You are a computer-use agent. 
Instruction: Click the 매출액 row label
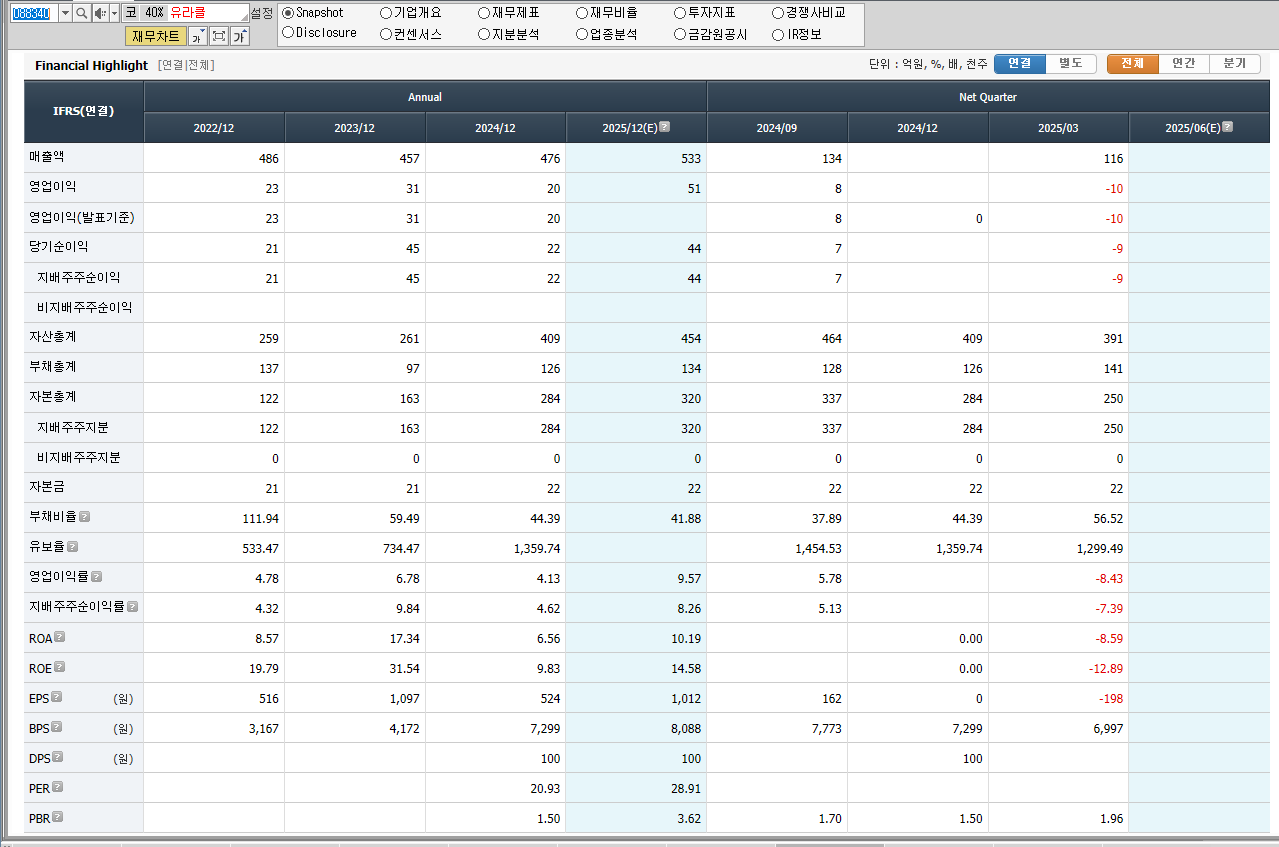pyautogui.click(x=47, y=157)
